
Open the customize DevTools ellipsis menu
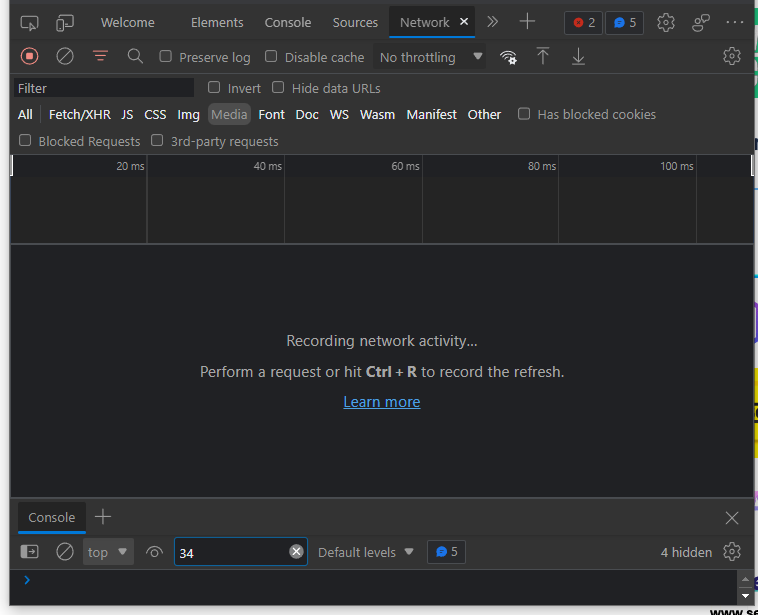click(734, 22)
